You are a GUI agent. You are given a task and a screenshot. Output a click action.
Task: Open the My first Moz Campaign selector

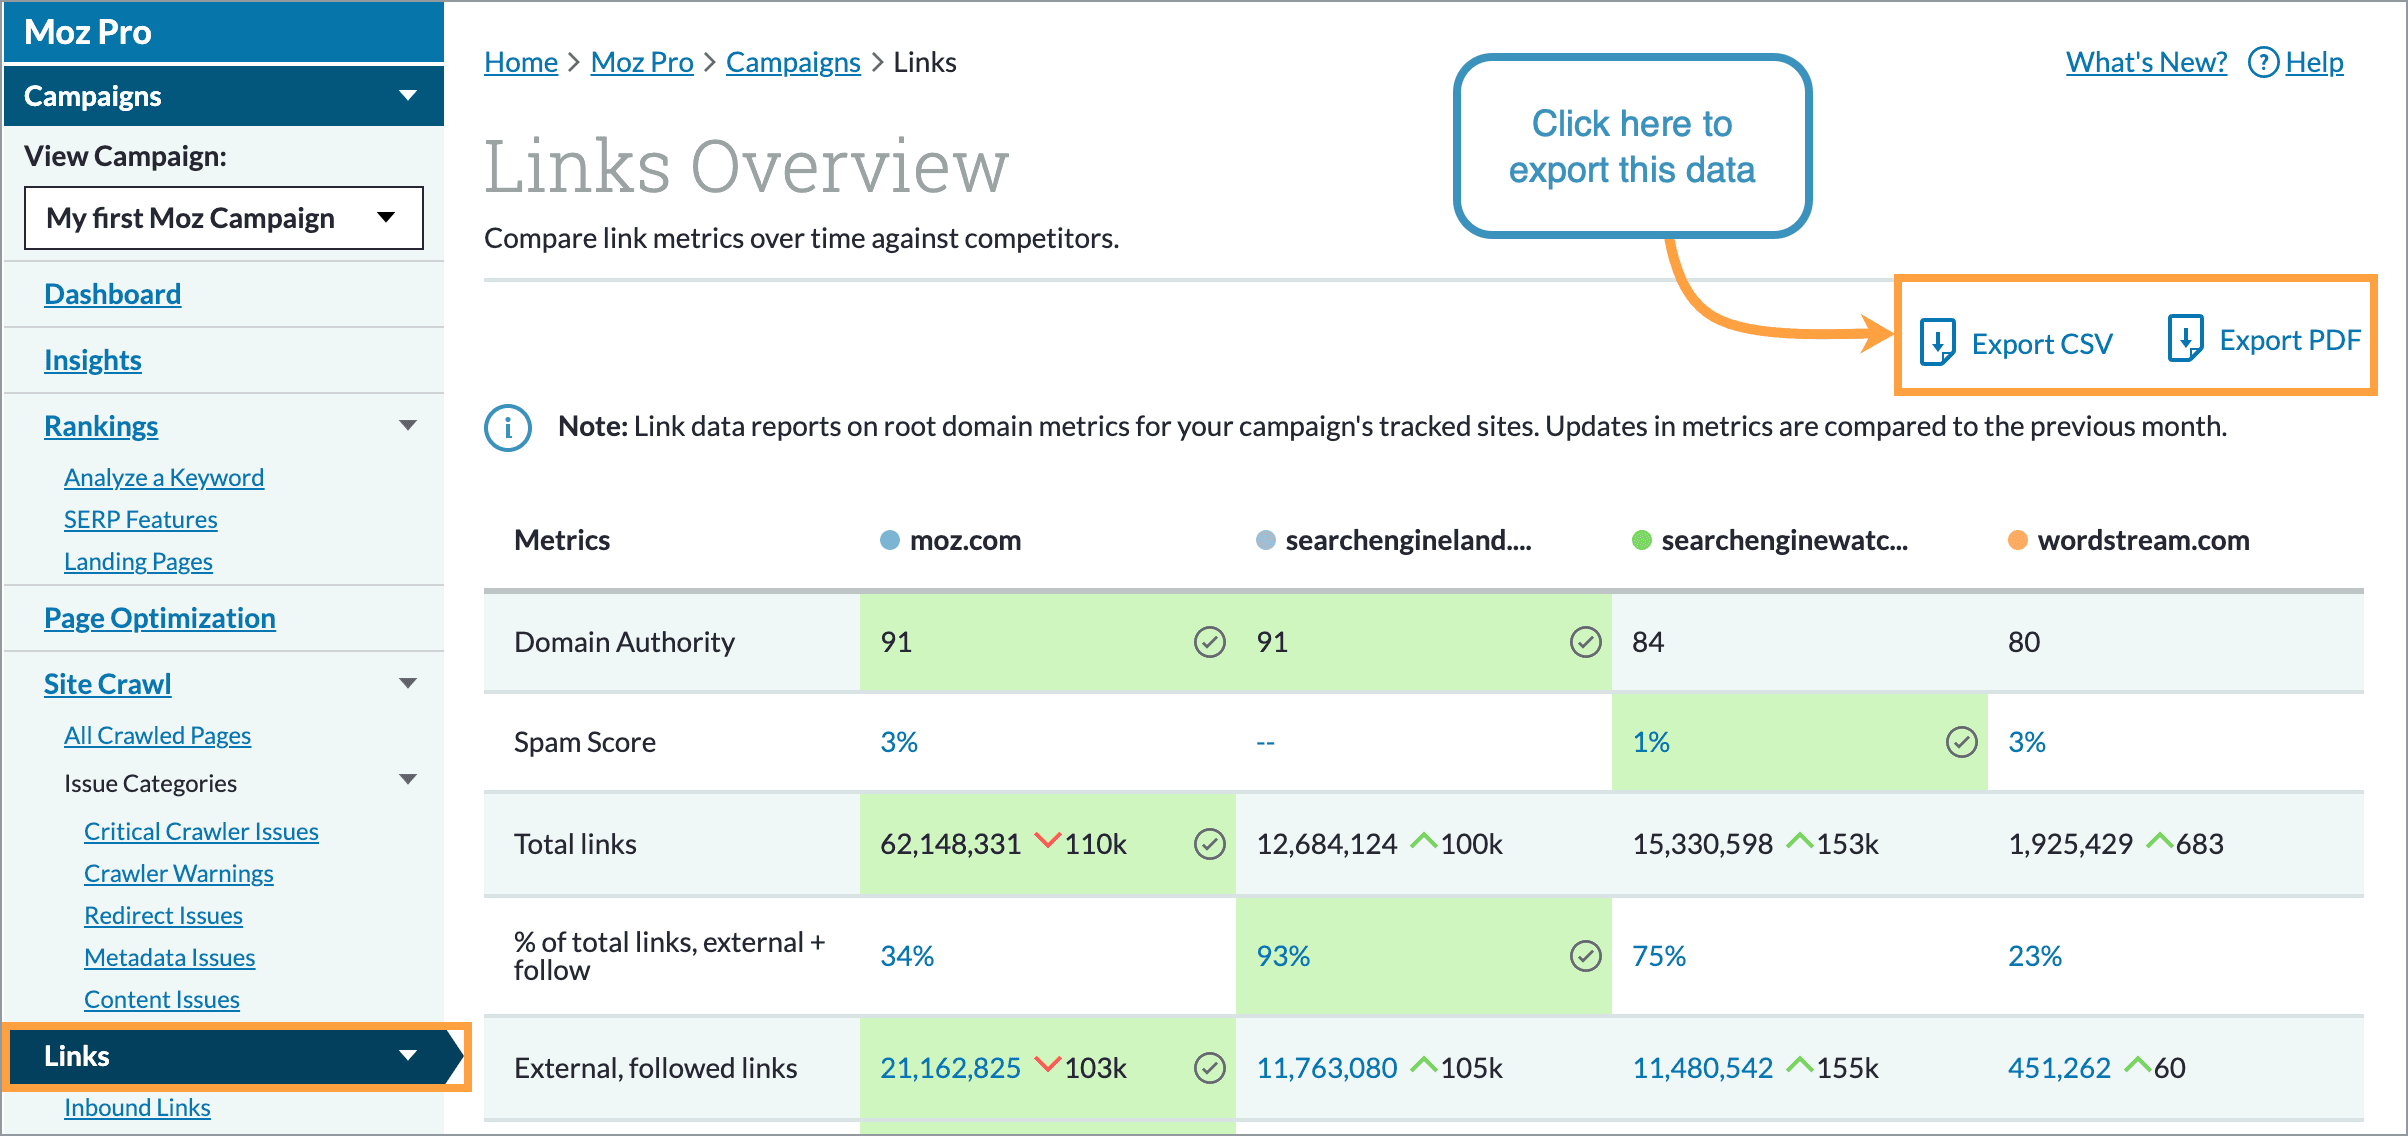tap(222, 217)
